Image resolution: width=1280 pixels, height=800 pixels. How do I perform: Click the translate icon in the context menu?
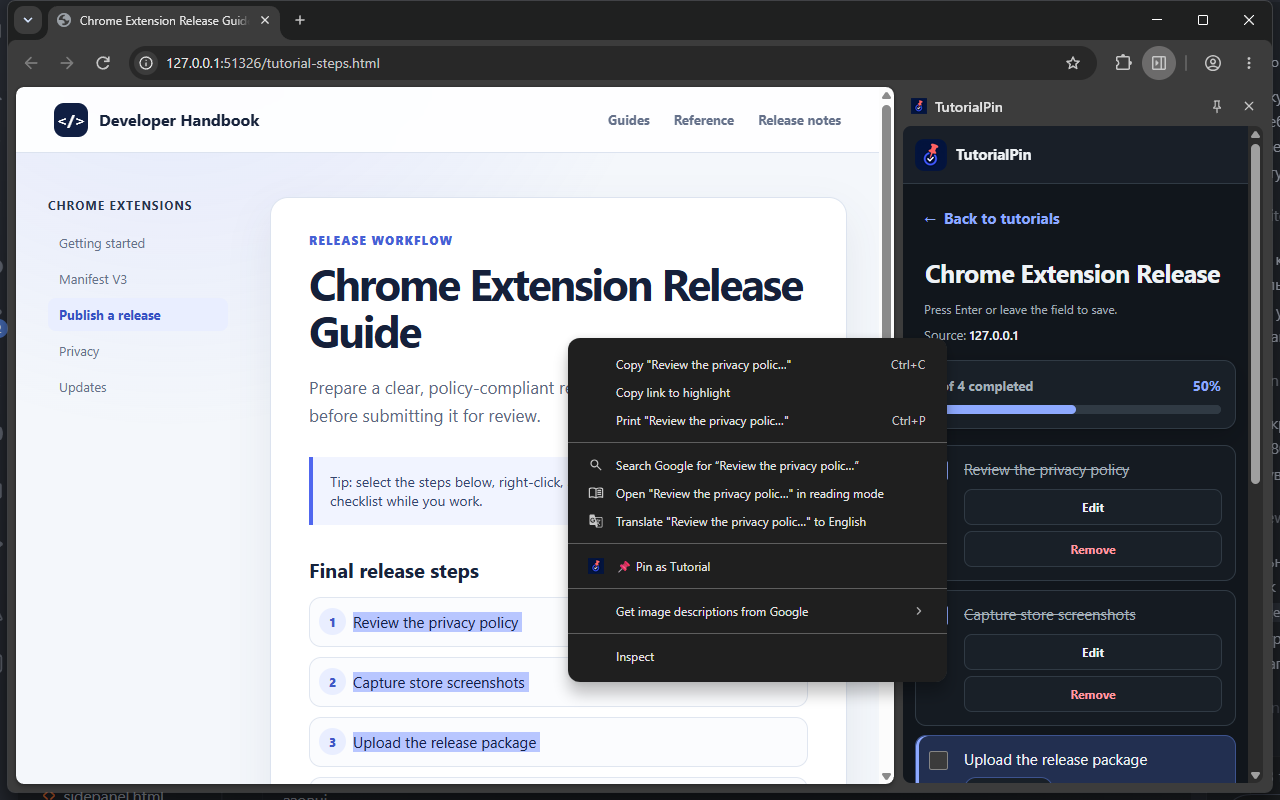pos(596,522)
